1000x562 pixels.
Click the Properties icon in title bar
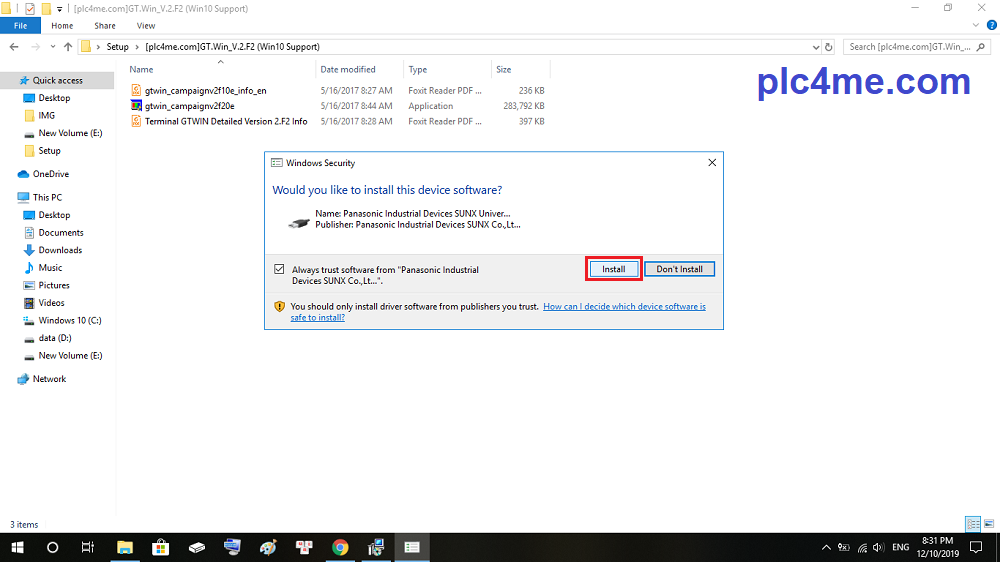click(x=29, y=9)
